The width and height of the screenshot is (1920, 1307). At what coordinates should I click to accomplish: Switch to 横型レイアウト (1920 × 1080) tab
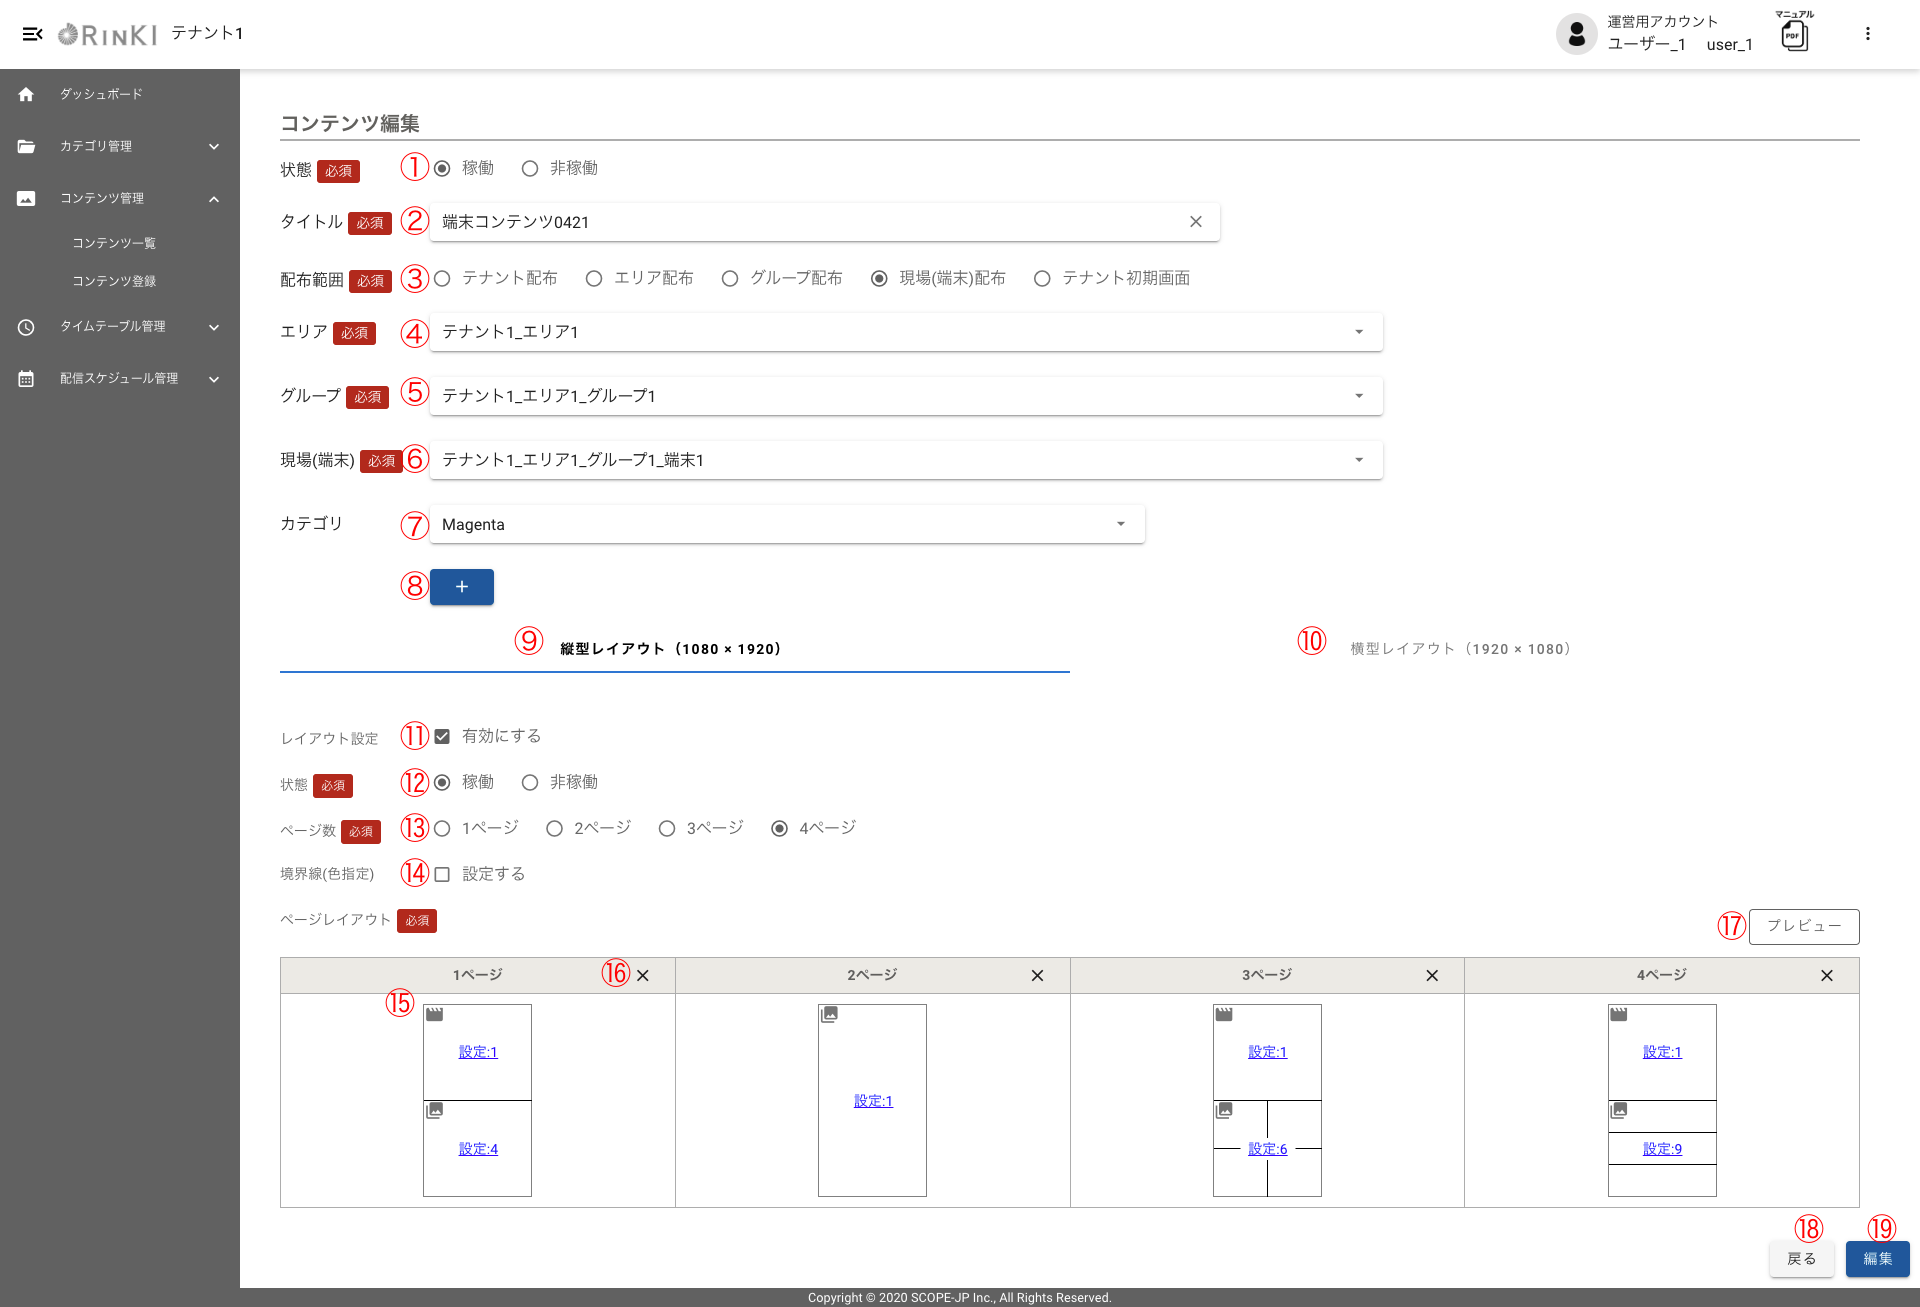(x=1460, y=649)
